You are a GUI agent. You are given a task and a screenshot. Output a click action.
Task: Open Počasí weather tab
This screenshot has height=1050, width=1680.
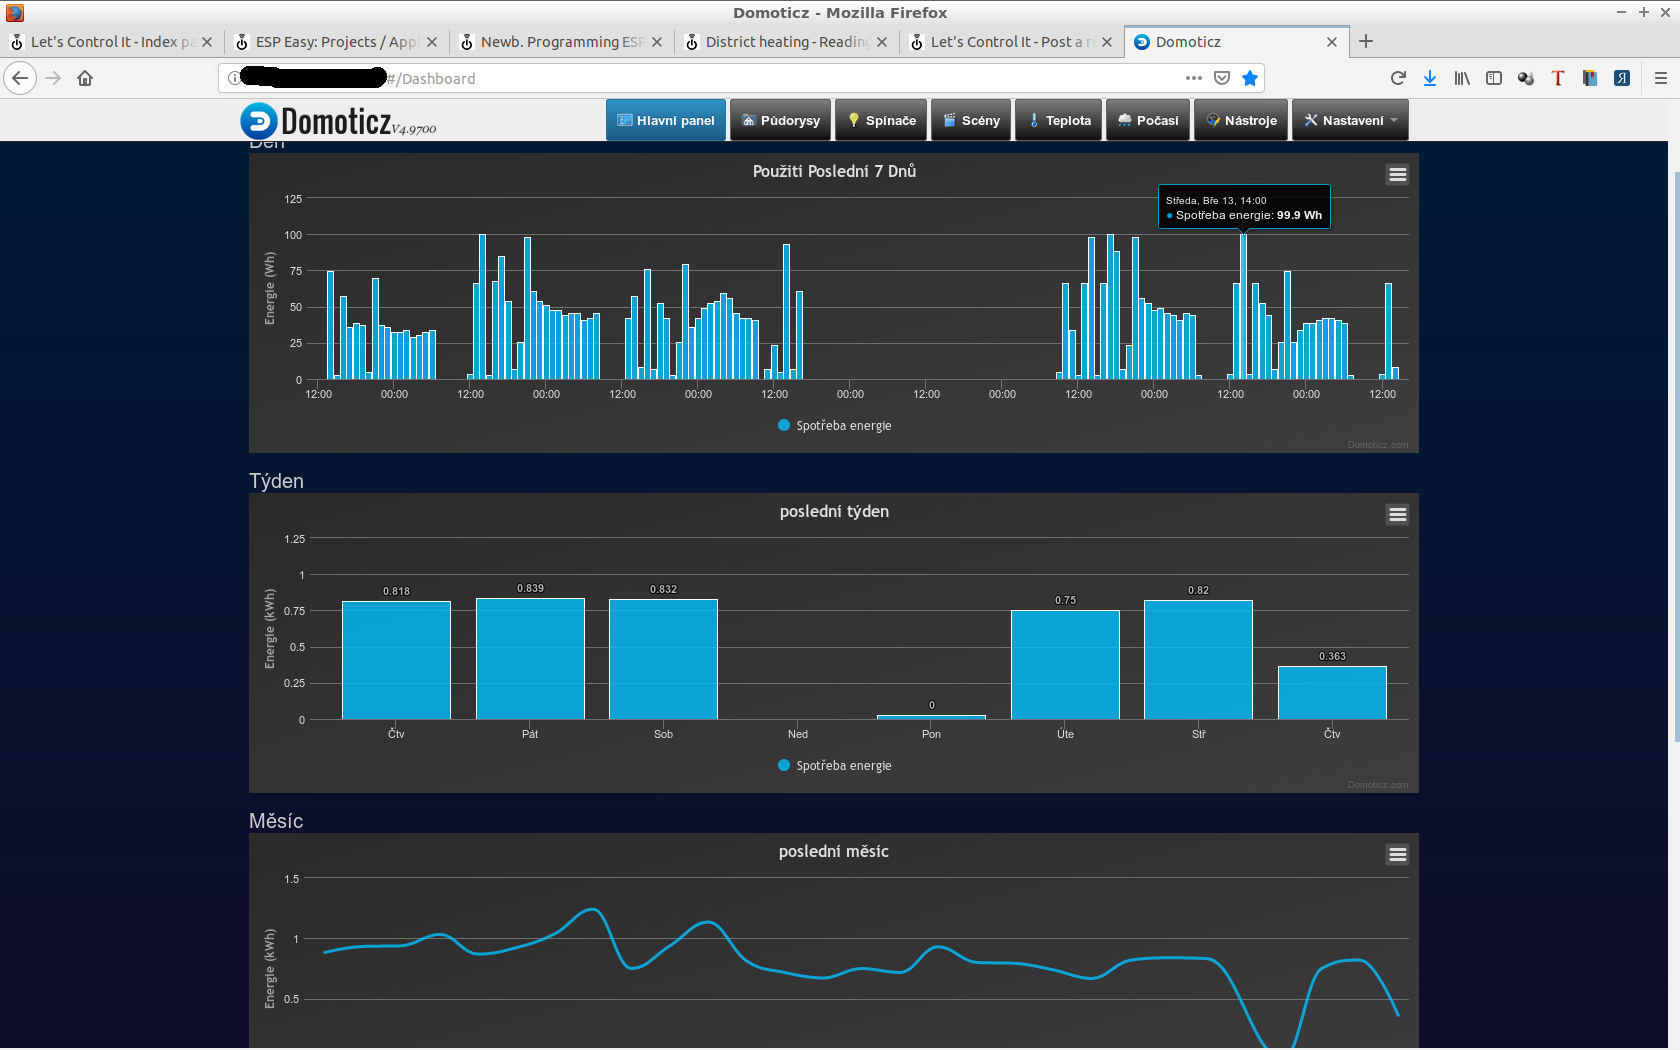click(1148, 120)
